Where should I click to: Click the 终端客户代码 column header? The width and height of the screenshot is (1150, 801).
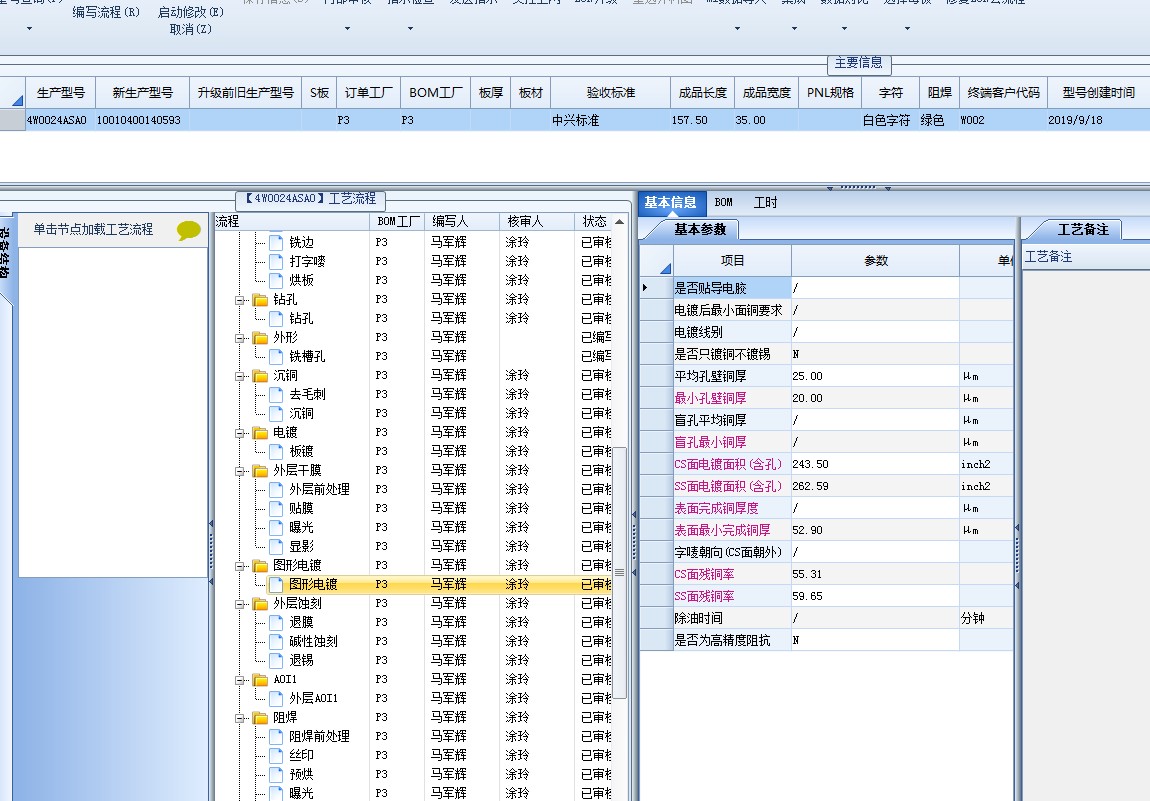1003,93
